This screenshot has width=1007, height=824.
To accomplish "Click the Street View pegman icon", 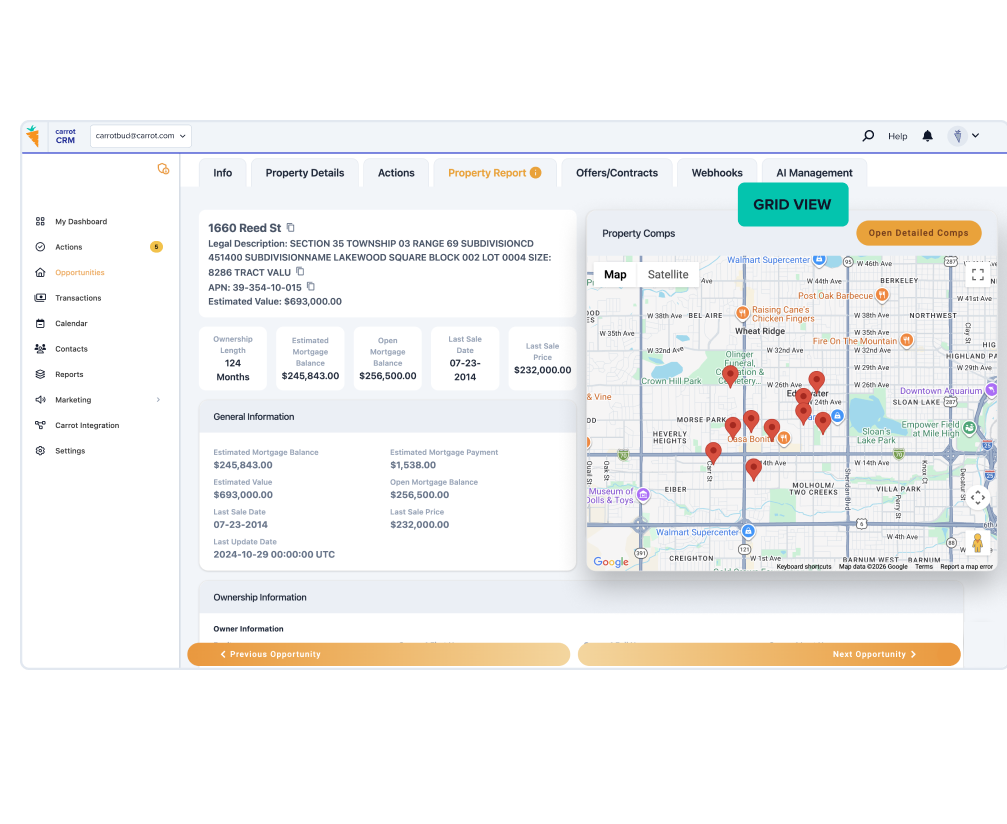I will click(977, 543).
